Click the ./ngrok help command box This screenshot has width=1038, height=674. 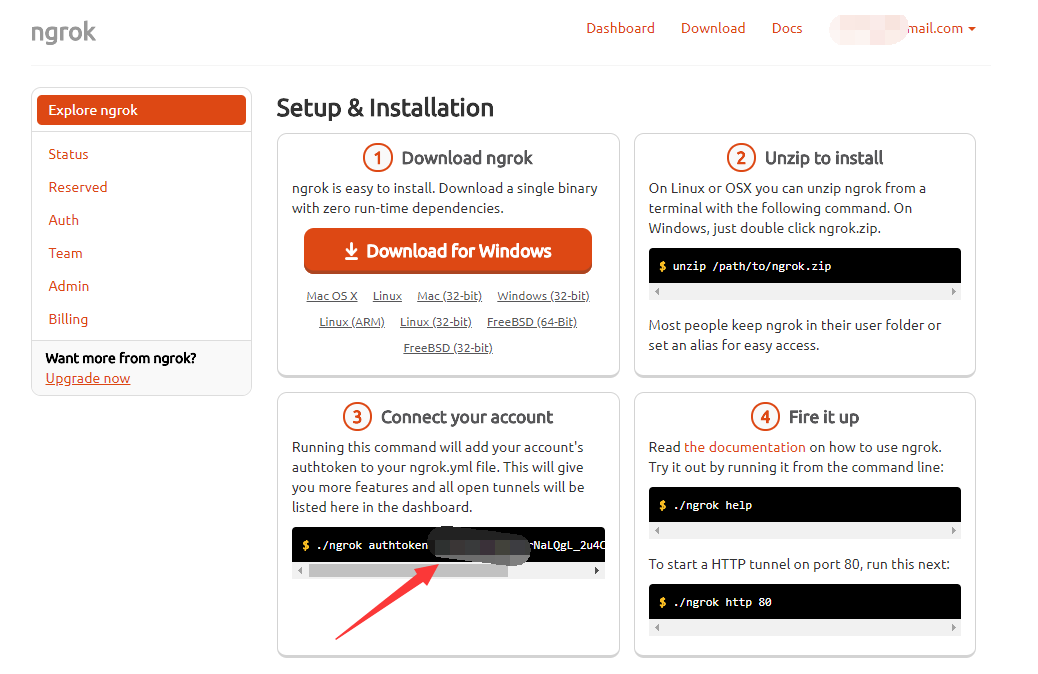pyautogui.click(x=804, y=505)
